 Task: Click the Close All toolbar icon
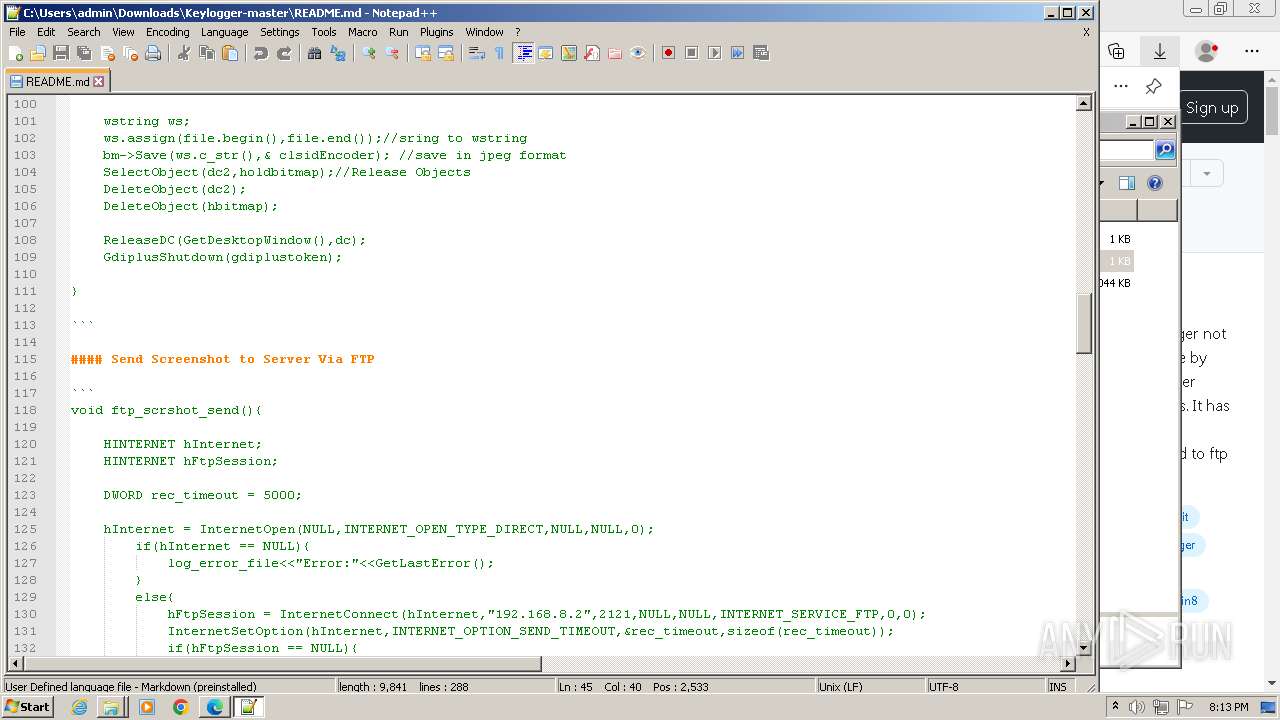[x=130, y=53]
